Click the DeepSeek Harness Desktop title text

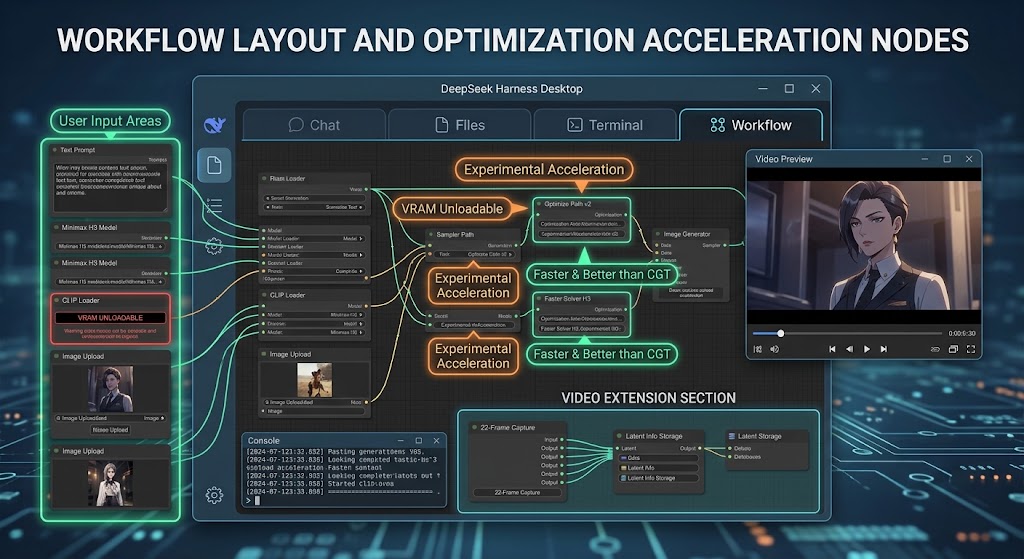(511, 89)
